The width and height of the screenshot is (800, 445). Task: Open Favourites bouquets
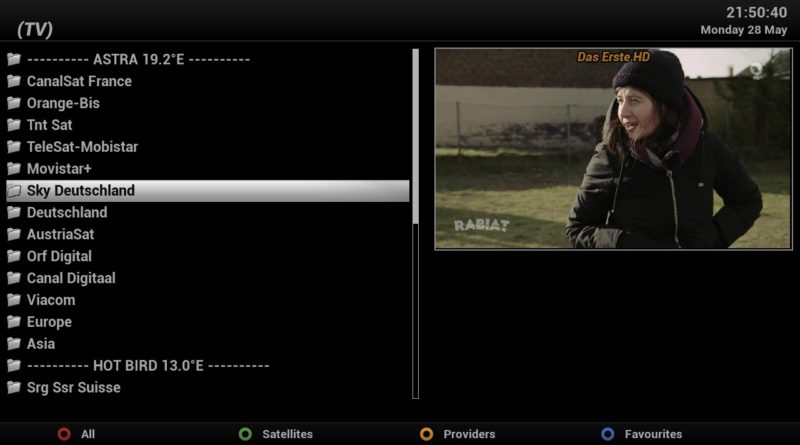coord(653,434)
